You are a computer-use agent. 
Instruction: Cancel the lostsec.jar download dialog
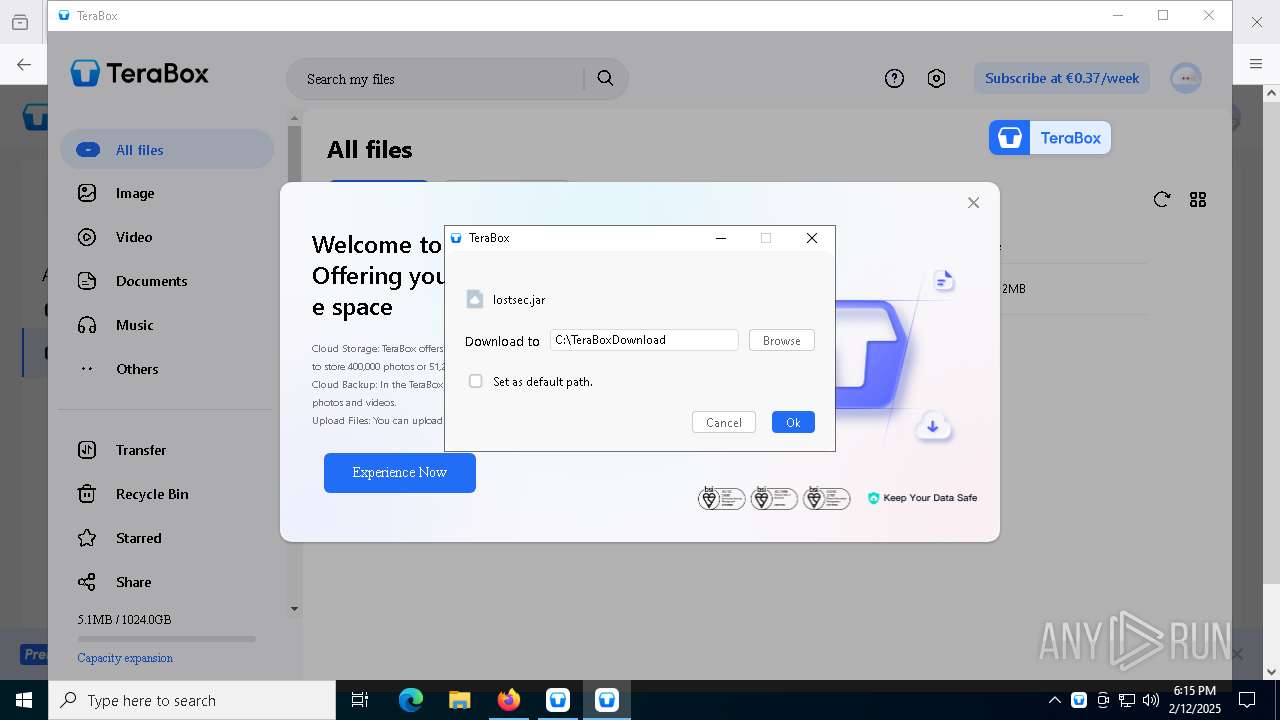coord(723,422)
